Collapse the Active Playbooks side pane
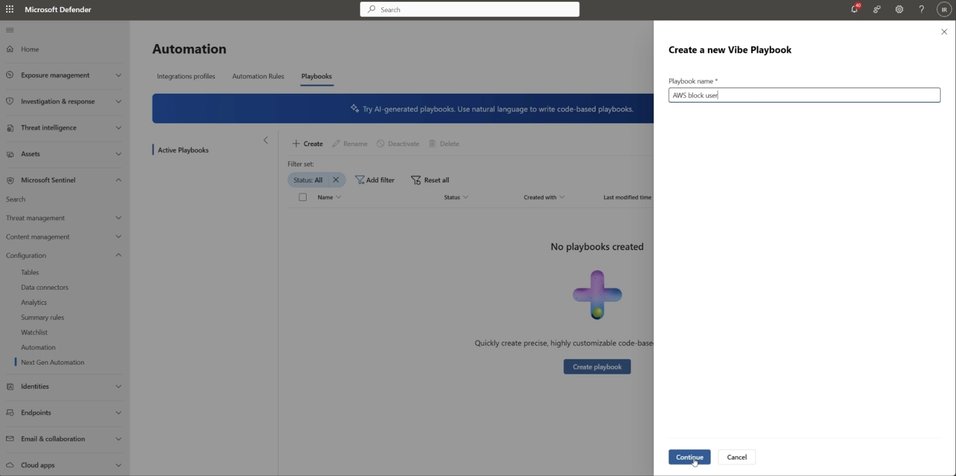 click(x=265, y=140)
